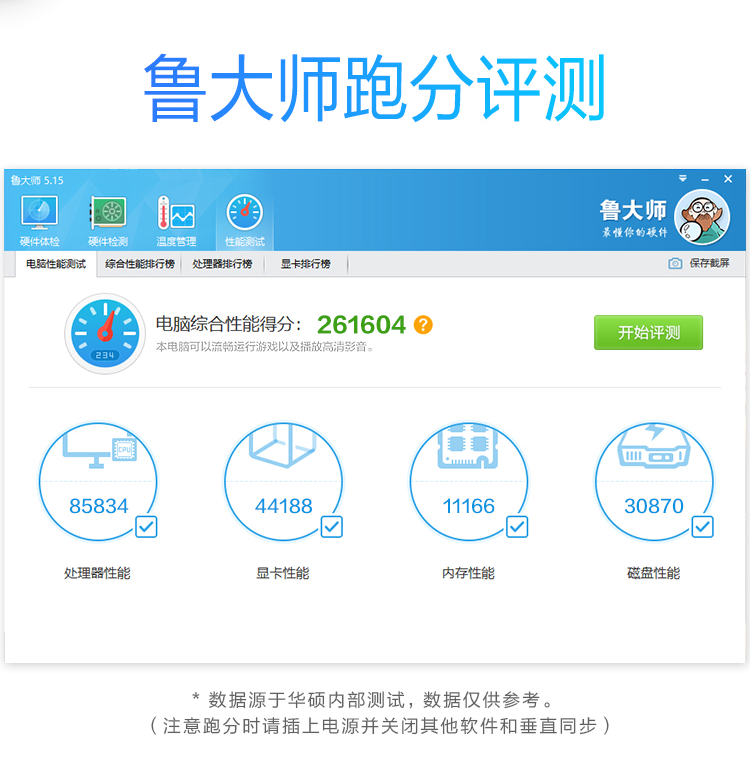The width and height of the screenshot is (750, 771).
Task: Minimize the 鲁大师 window
Action: (705, 179)
